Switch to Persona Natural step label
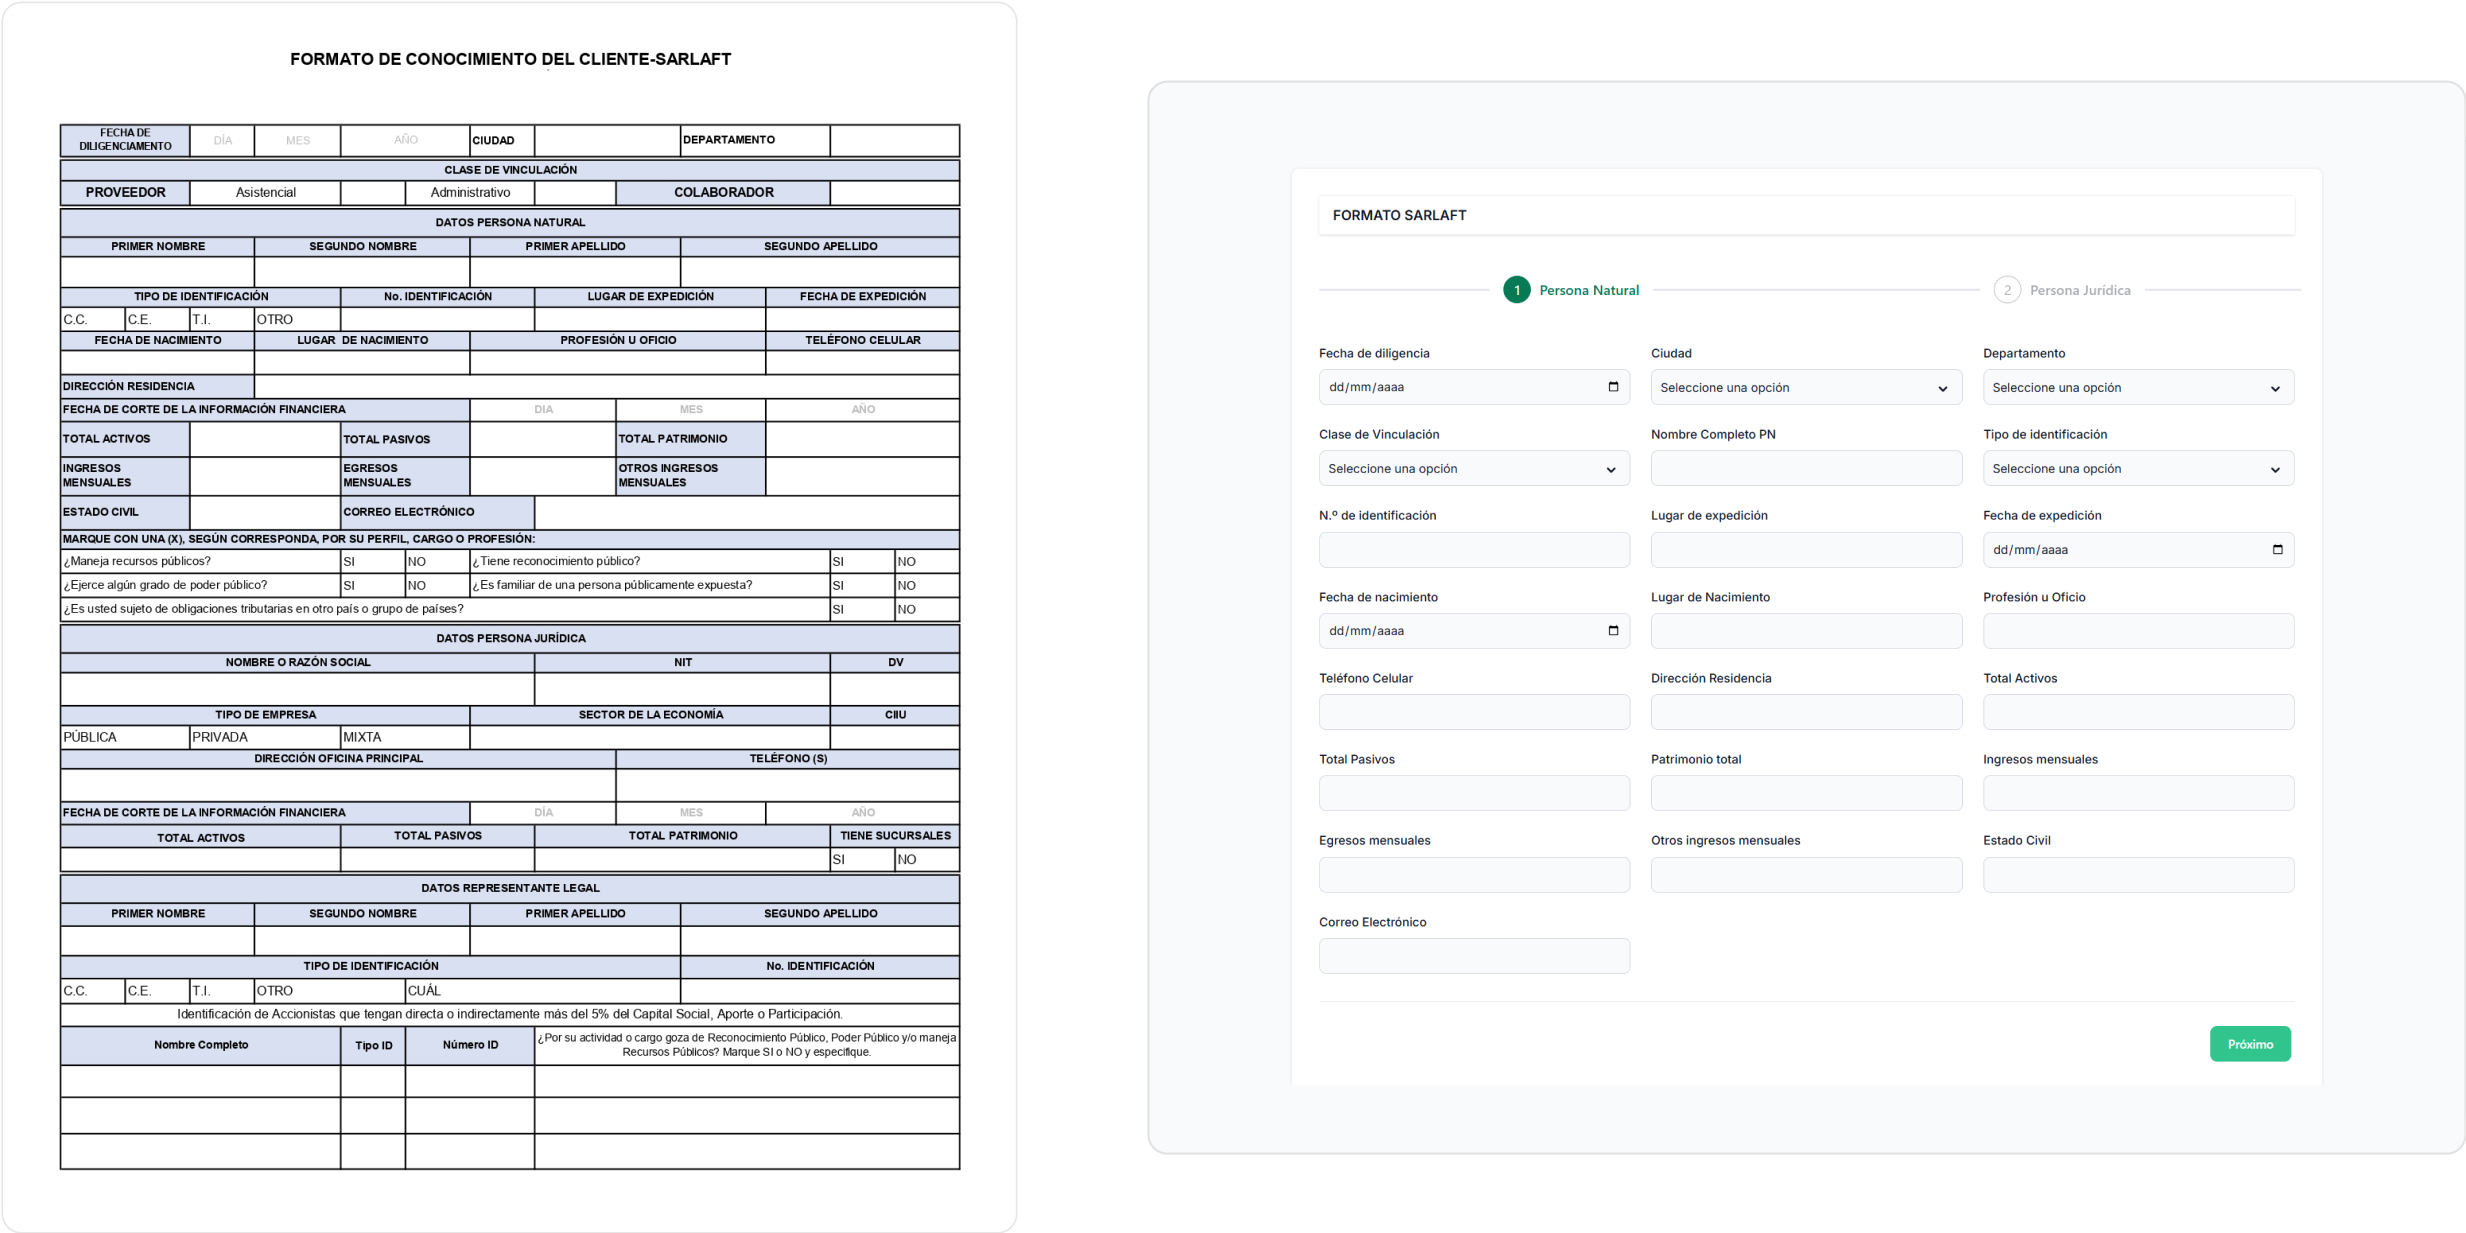The width and height of the screenshot is (2466, 1233). coord(1589,290)
